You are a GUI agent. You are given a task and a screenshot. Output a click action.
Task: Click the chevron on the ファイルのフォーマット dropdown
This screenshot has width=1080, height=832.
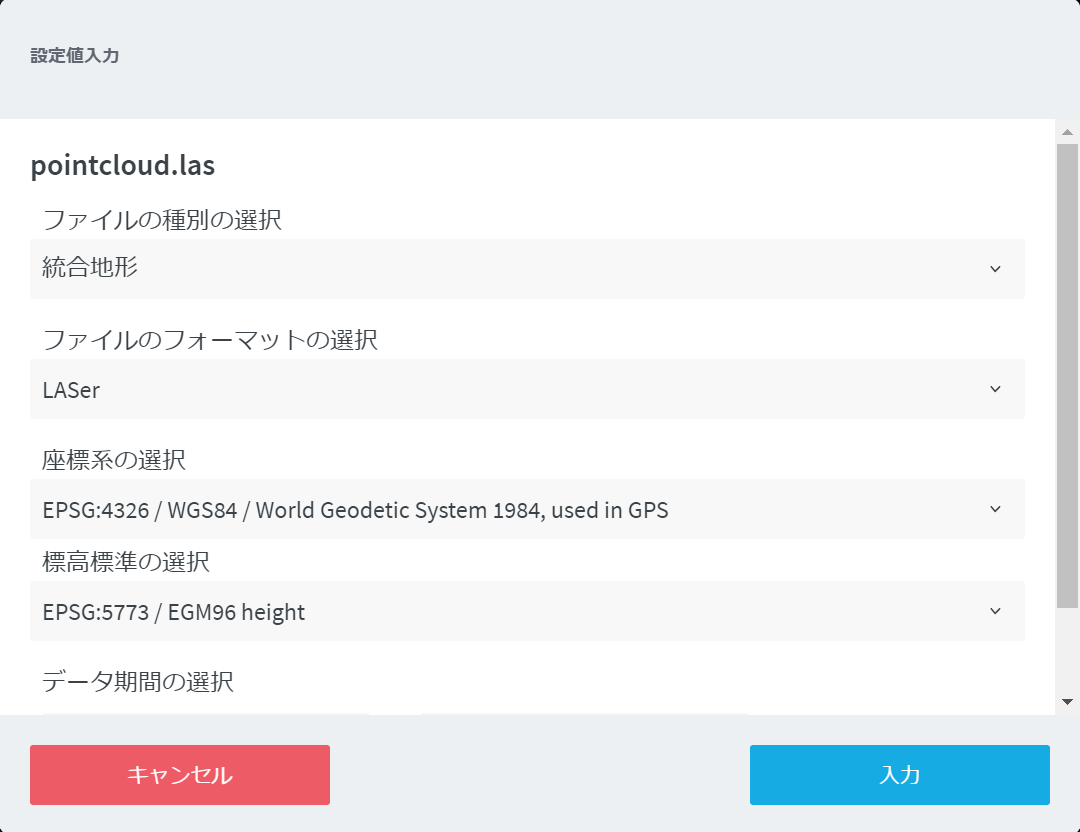point(995,390)
